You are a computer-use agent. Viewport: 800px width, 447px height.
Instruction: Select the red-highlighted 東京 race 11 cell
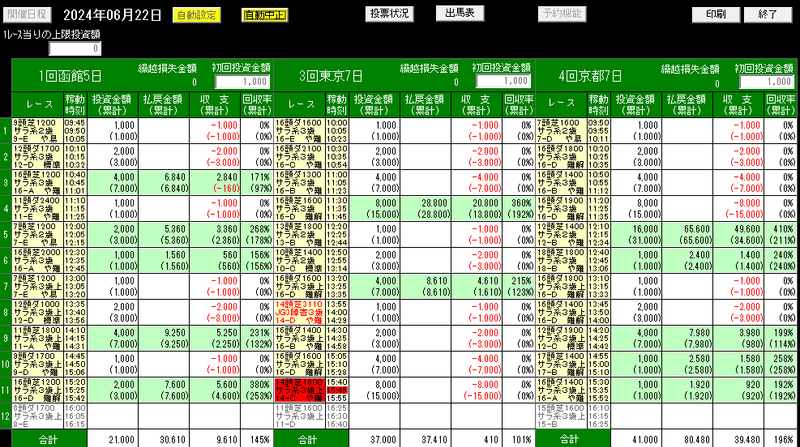[x=299, y=390]
